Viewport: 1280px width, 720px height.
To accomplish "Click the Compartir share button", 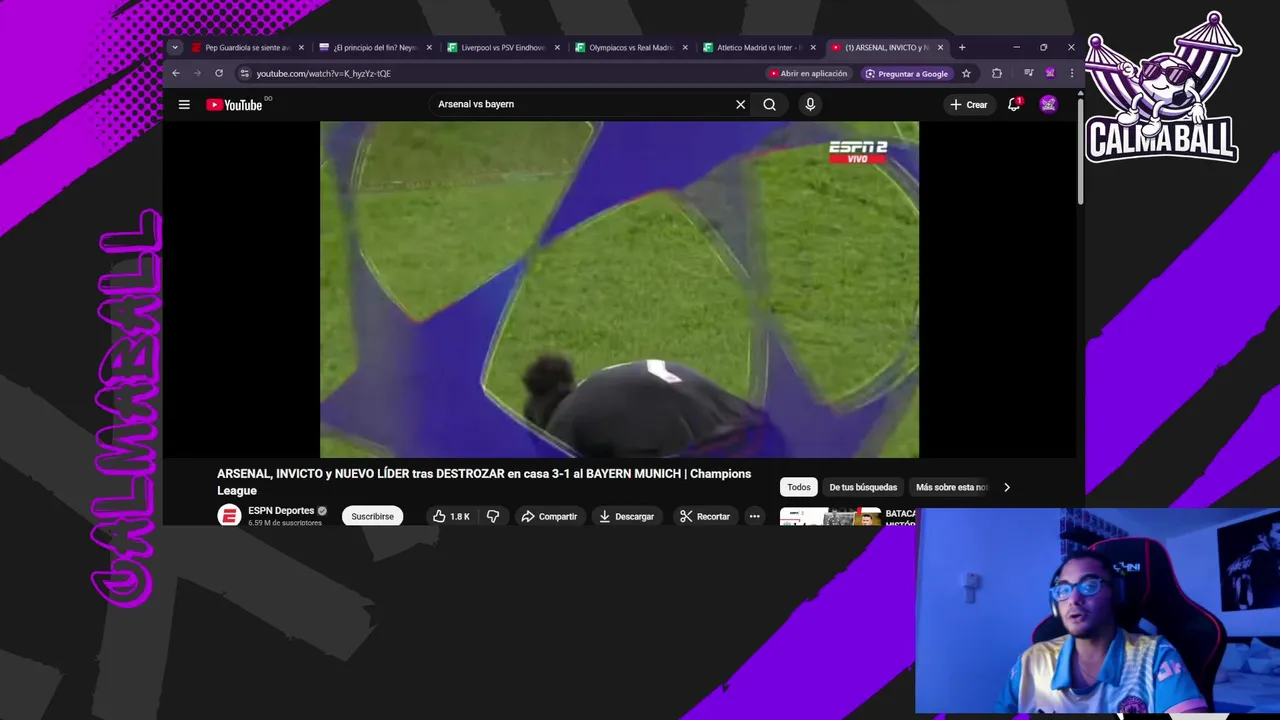I will coord(549,516).
